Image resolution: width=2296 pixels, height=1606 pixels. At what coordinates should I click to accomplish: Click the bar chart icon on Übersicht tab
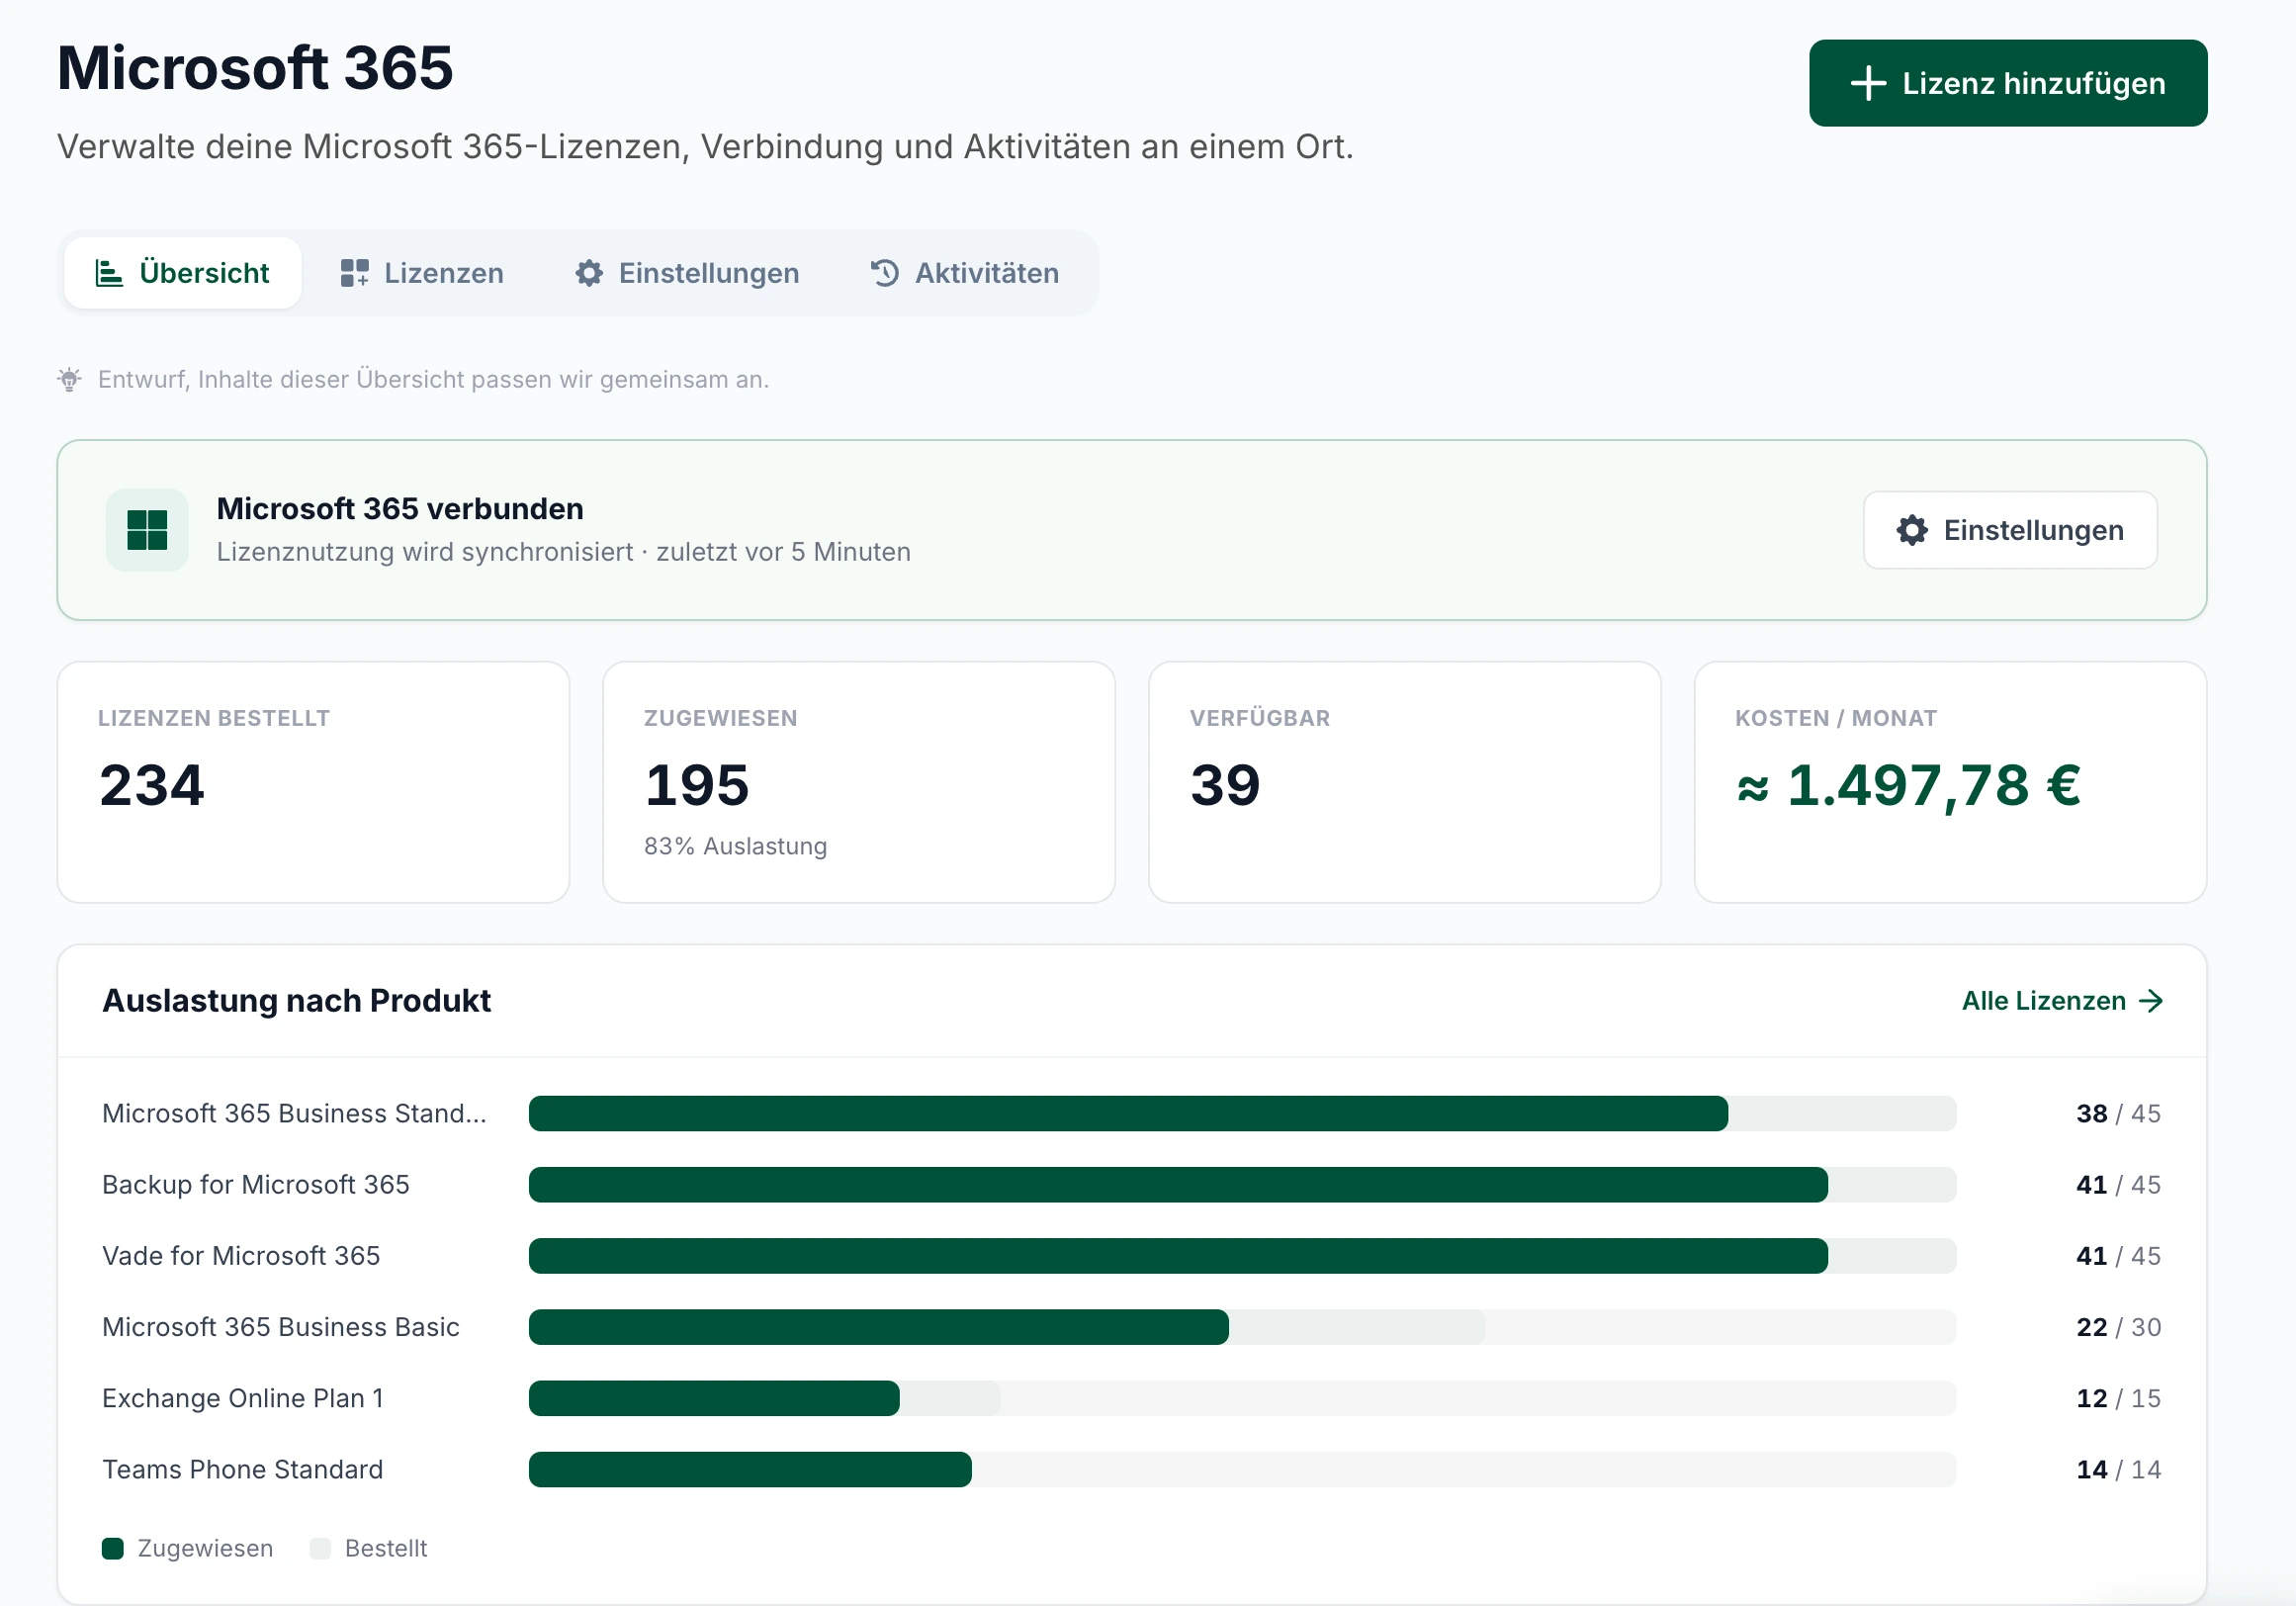pos(109,273)
